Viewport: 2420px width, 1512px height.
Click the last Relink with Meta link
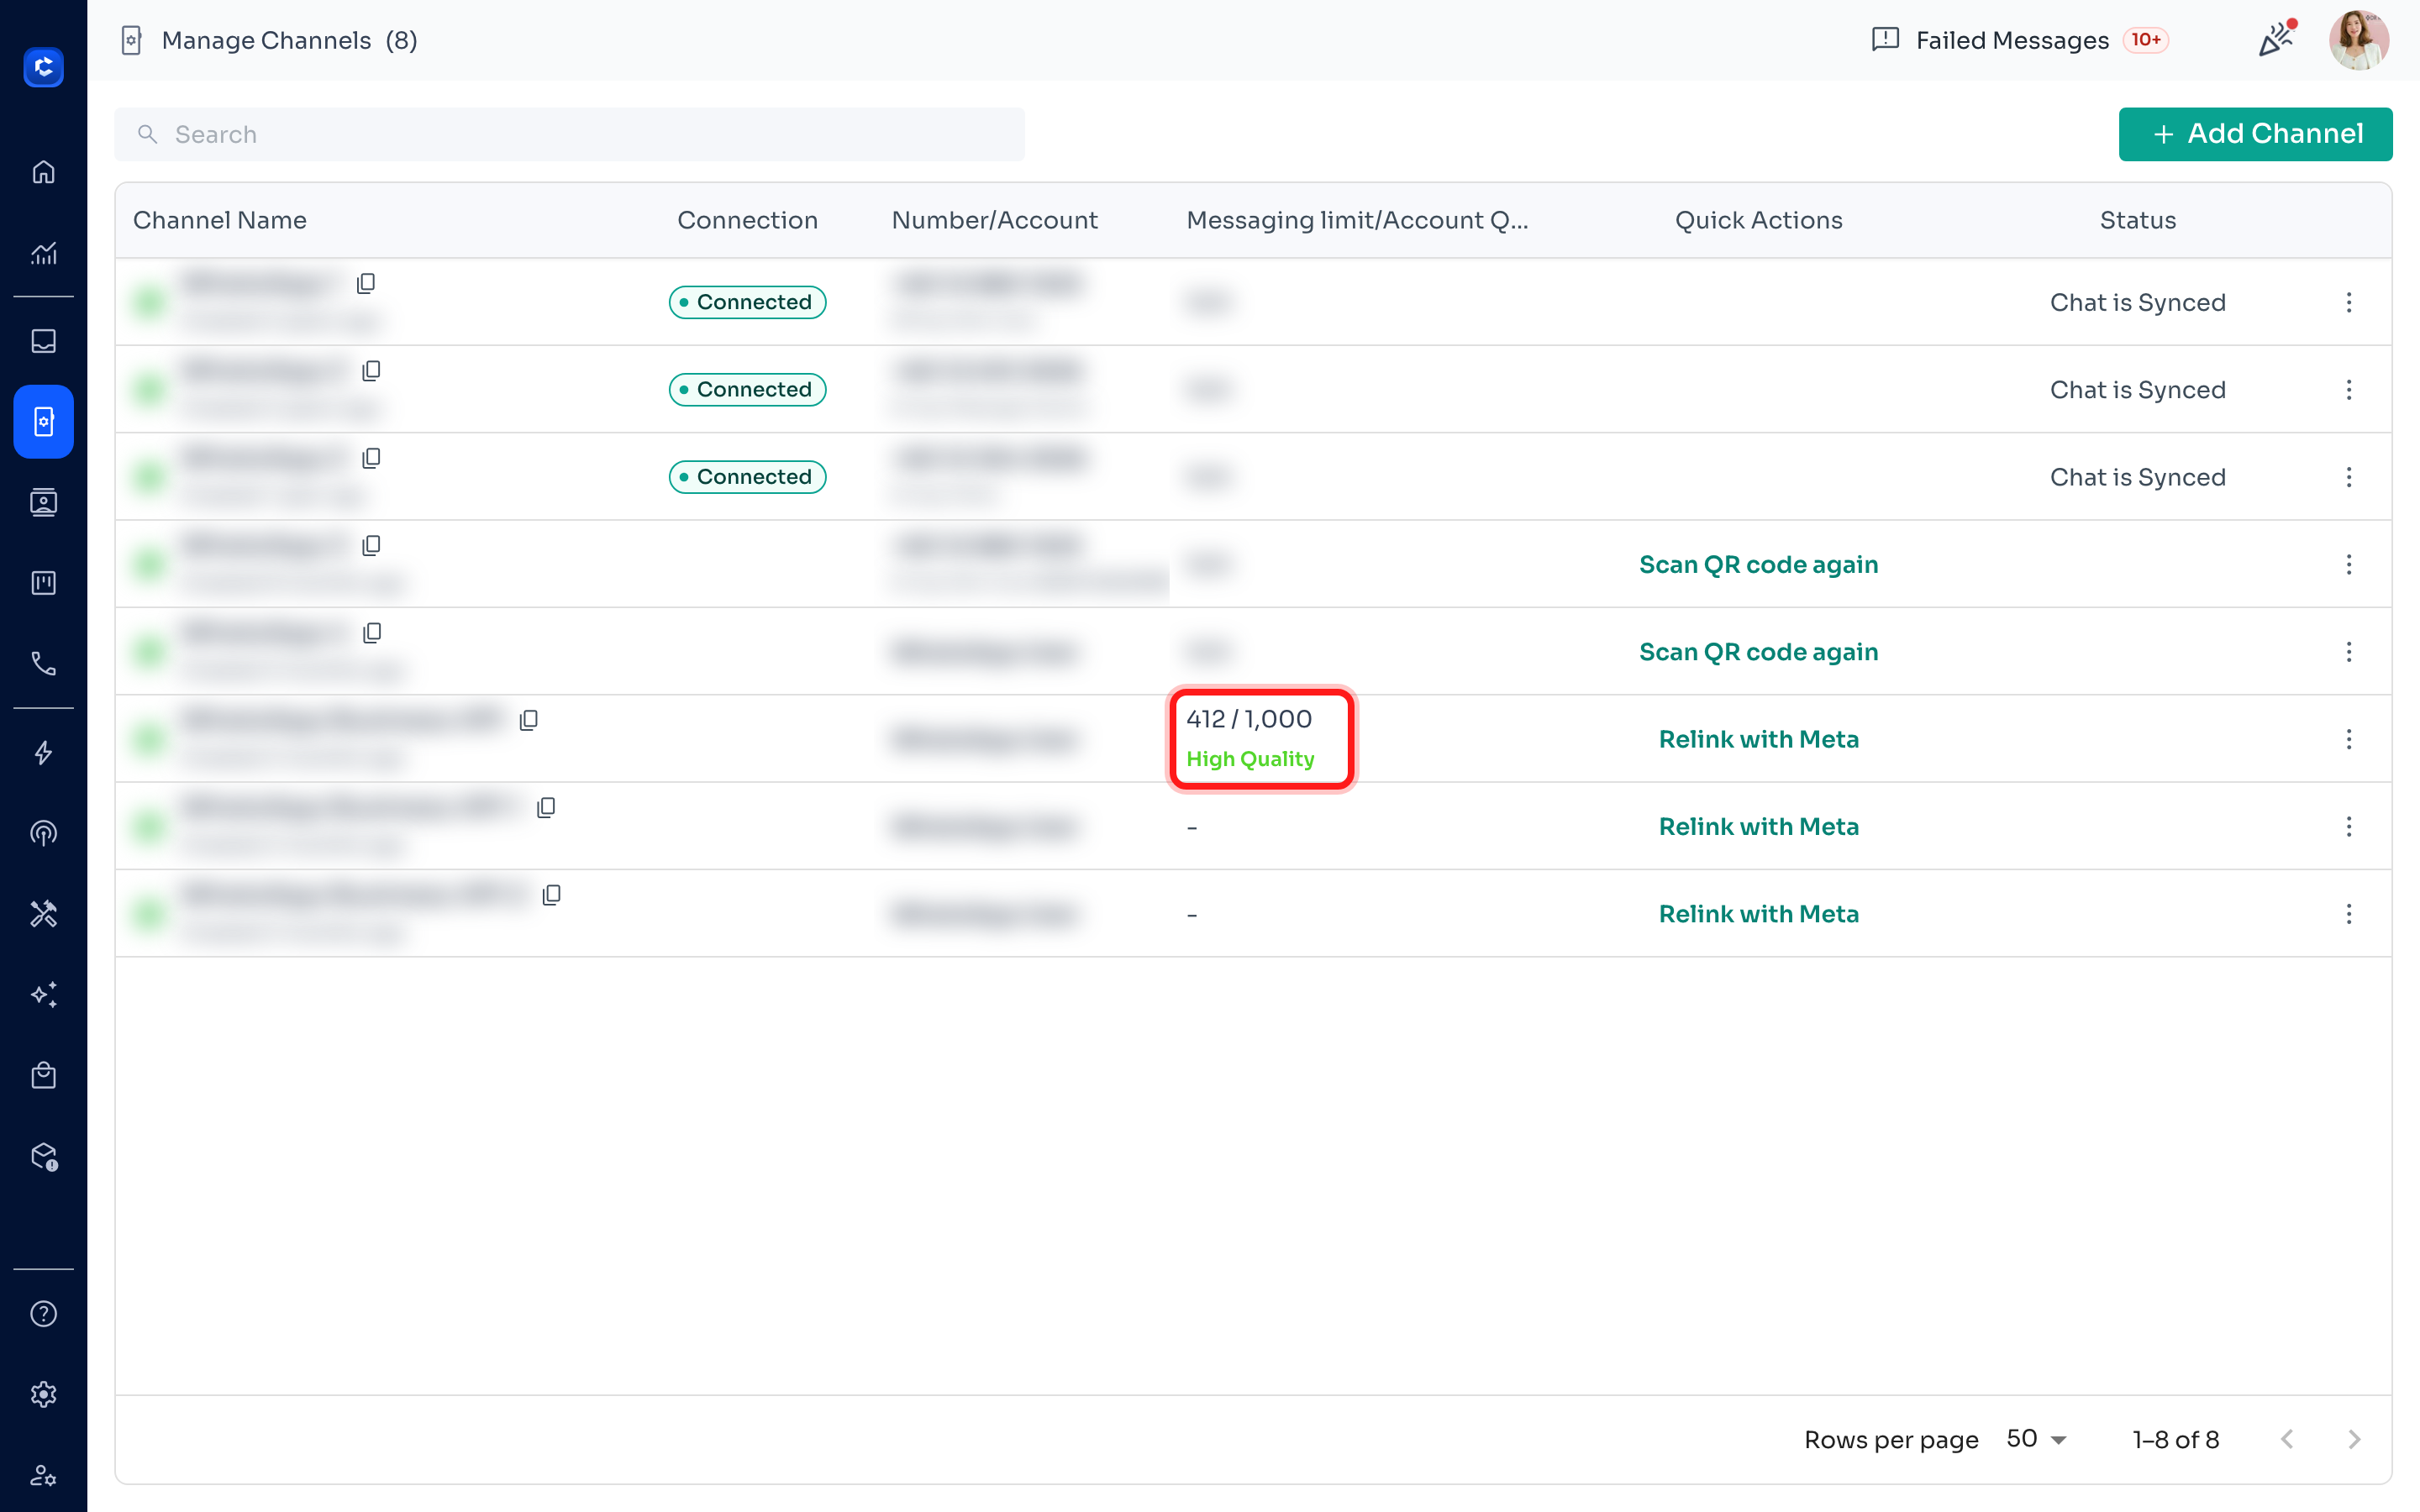click(1758, 914)
